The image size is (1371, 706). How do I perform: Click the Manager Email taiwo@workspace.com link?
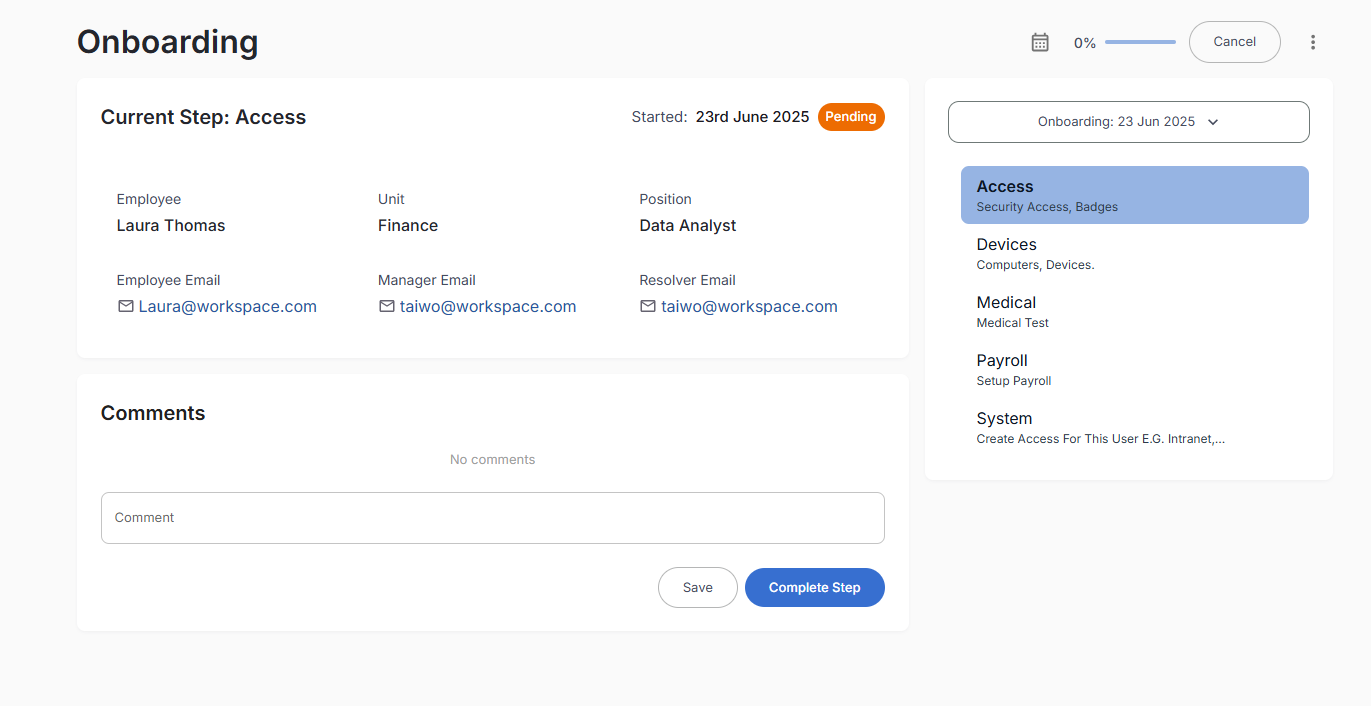pos(488,306)
